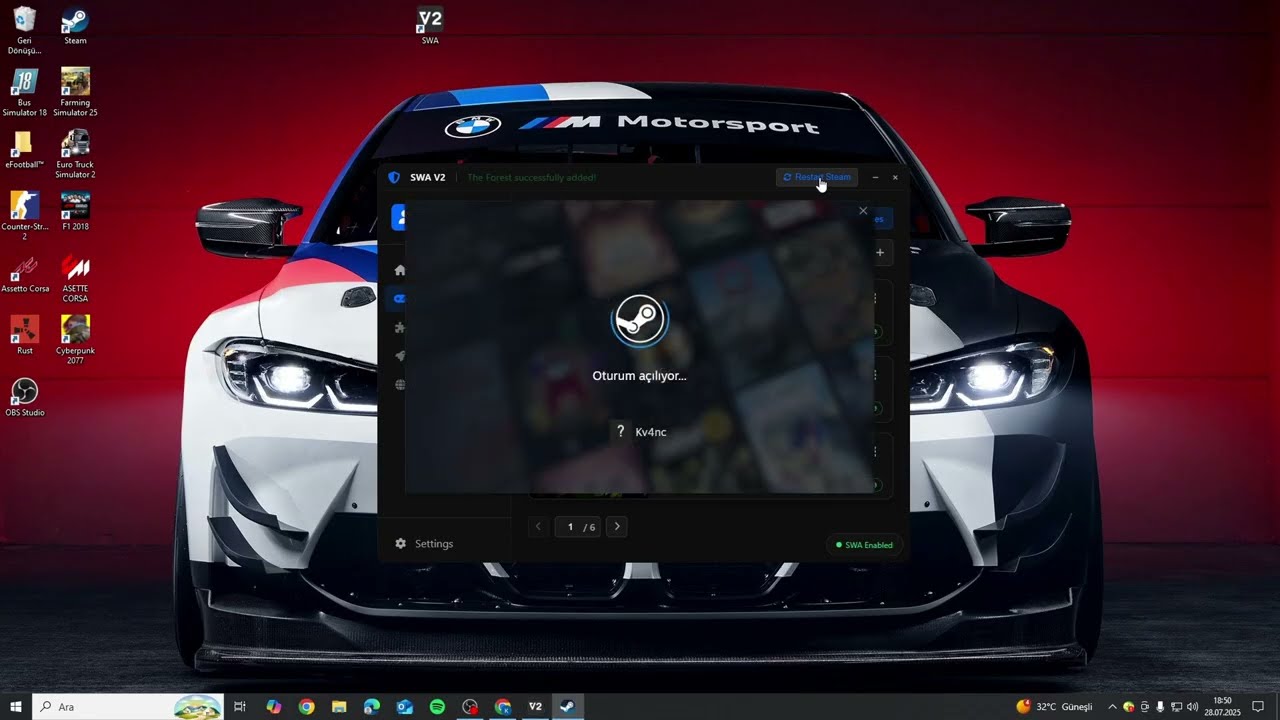Select the eFootball desktop icon
The width and height of the screenshot is (1280, 720).
[25, 150]
